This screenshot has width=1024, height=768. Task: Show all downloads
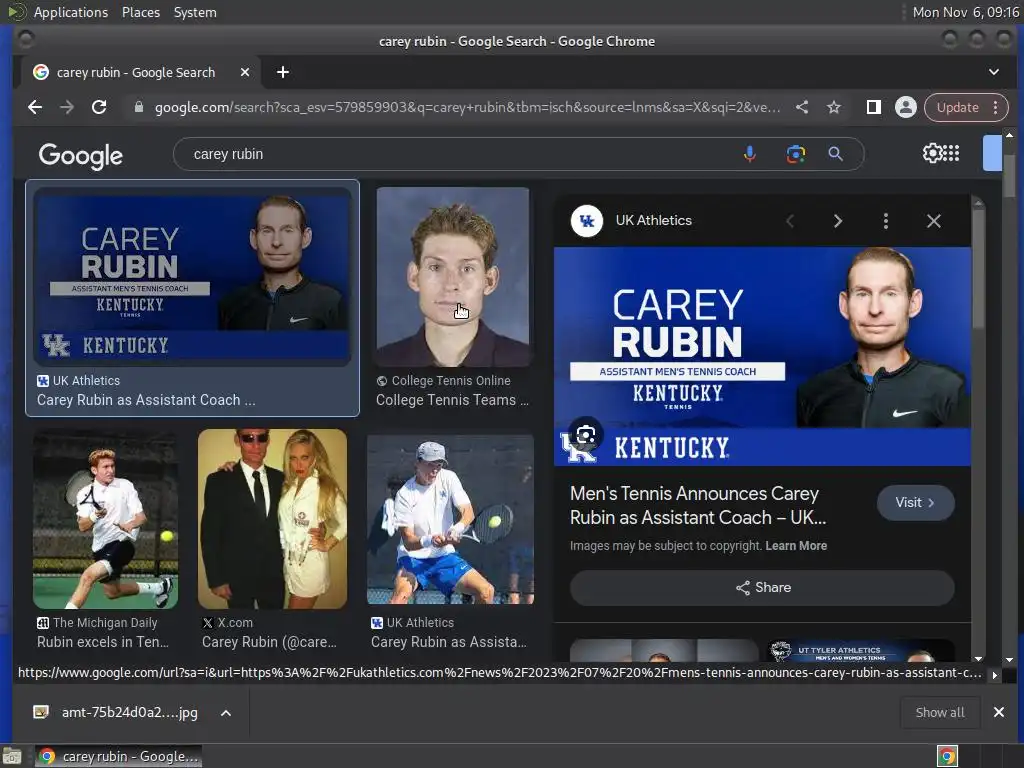tap(940, 712)
